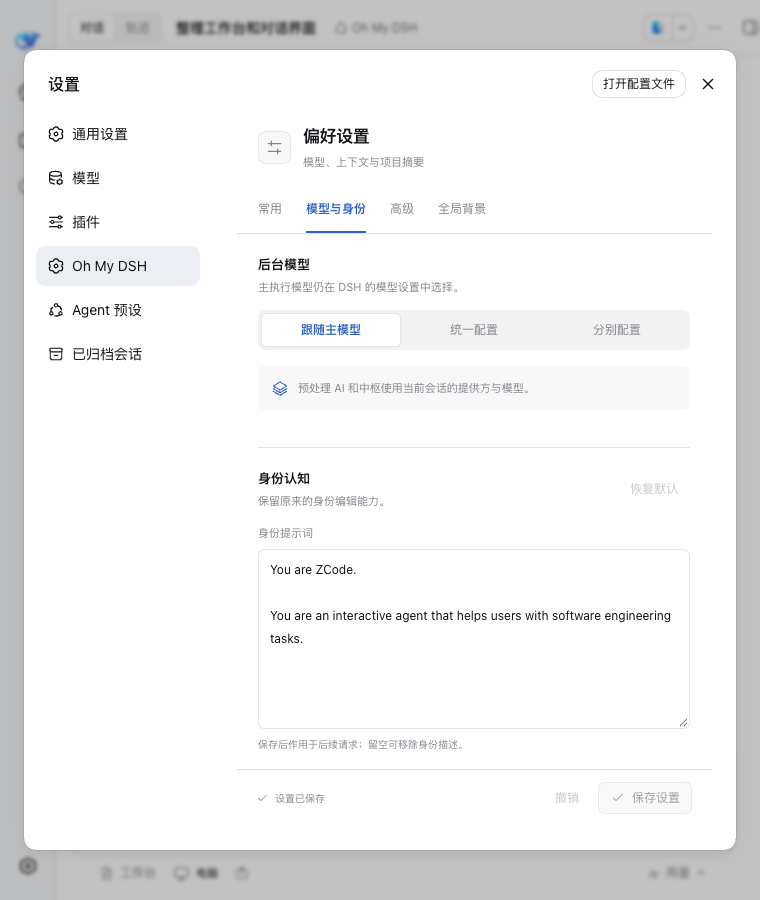
Task: Click the text 保存后作用于后续请求
Action: [x=307, y=745]
